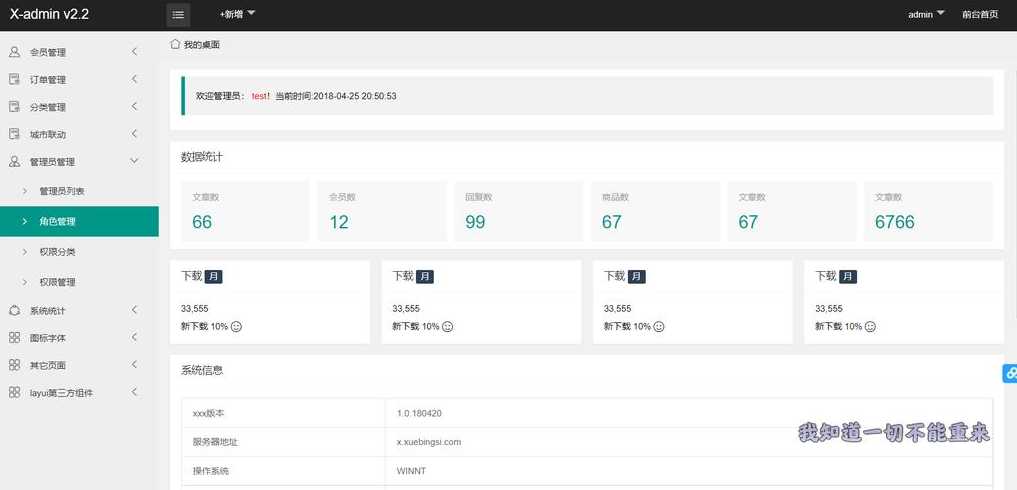Click the floating blue link icon at right edge
The height and width of the screenshot is (490, 1017).
click(1010, 373)
